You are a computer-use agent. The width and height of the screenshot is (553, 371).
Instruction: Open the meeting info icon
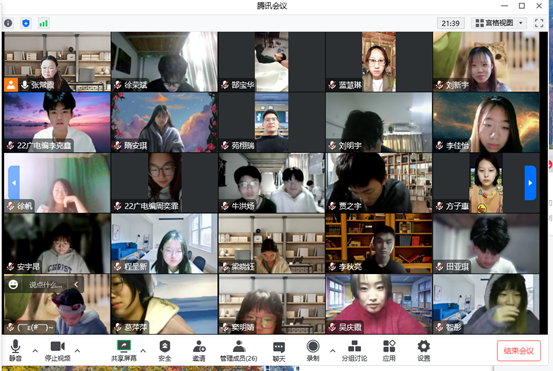click(x=8, y=23)
